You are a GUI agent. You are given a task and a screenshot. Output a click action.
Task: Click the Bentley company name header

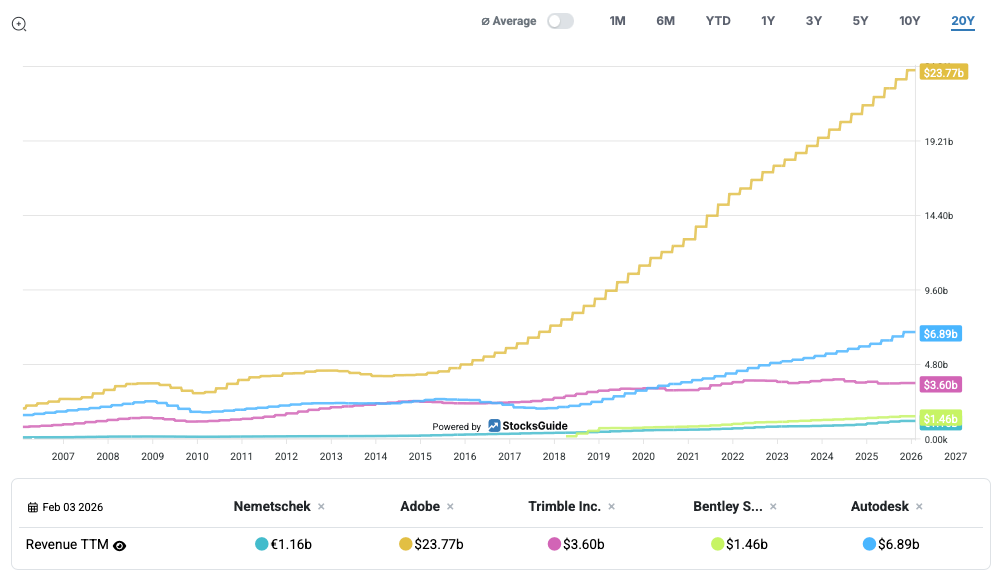727,507
